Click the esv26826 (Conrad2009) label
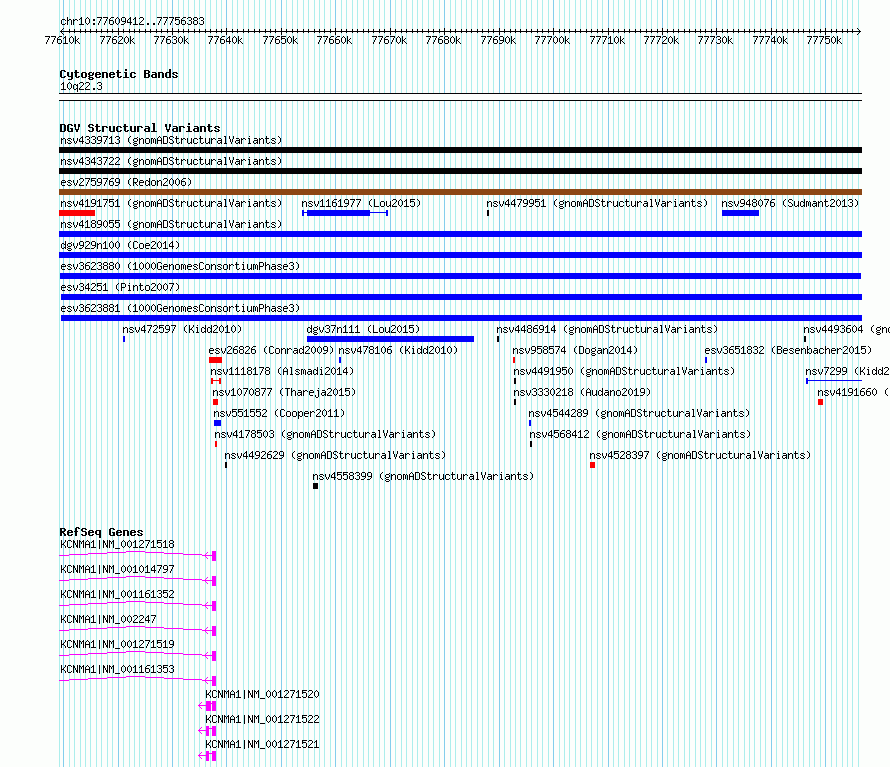890x767 pixels. (271, 350)
